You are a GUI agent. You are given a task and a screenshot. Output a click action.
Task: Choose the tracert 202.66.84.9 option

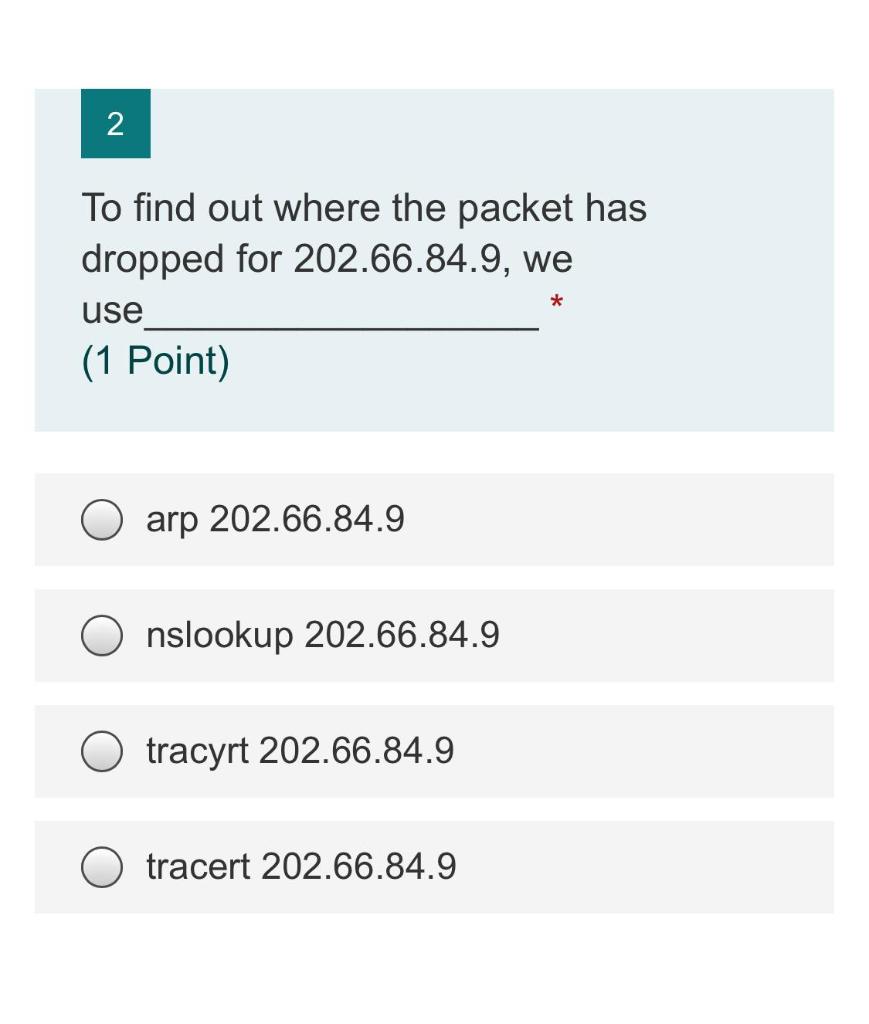click(102, 866)
